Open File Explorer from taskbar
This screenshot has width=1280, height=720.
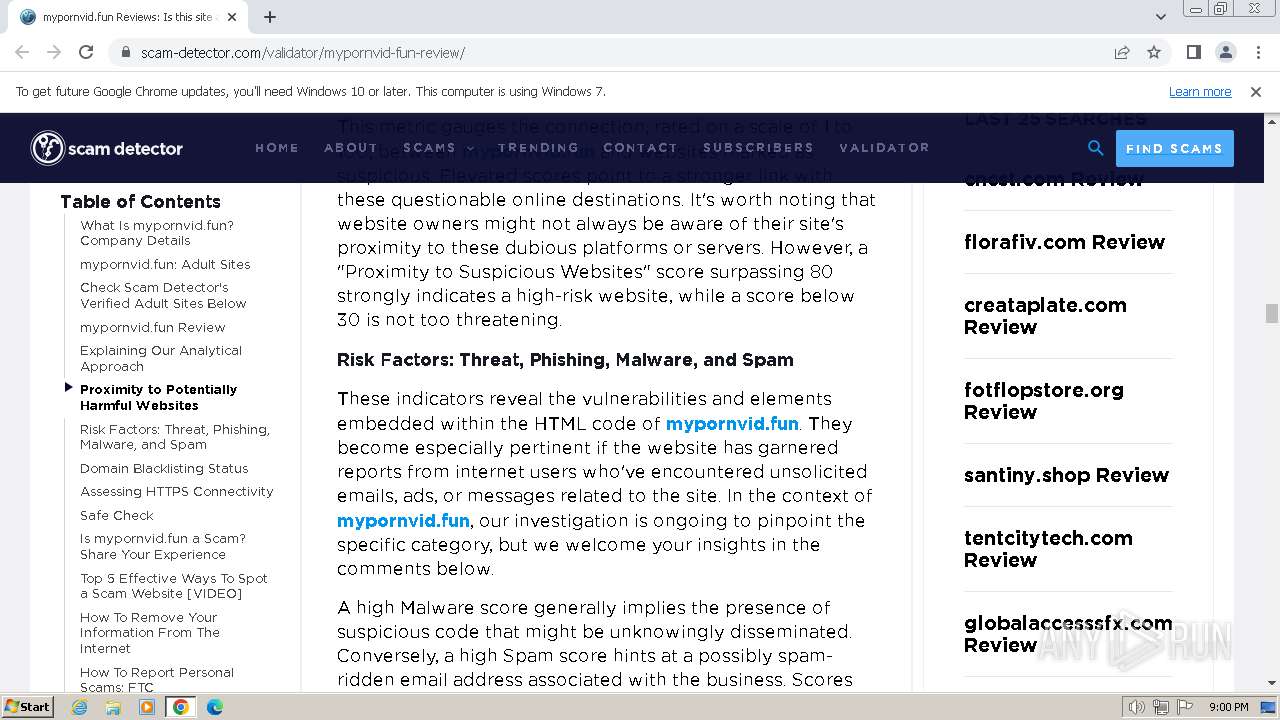113,707
